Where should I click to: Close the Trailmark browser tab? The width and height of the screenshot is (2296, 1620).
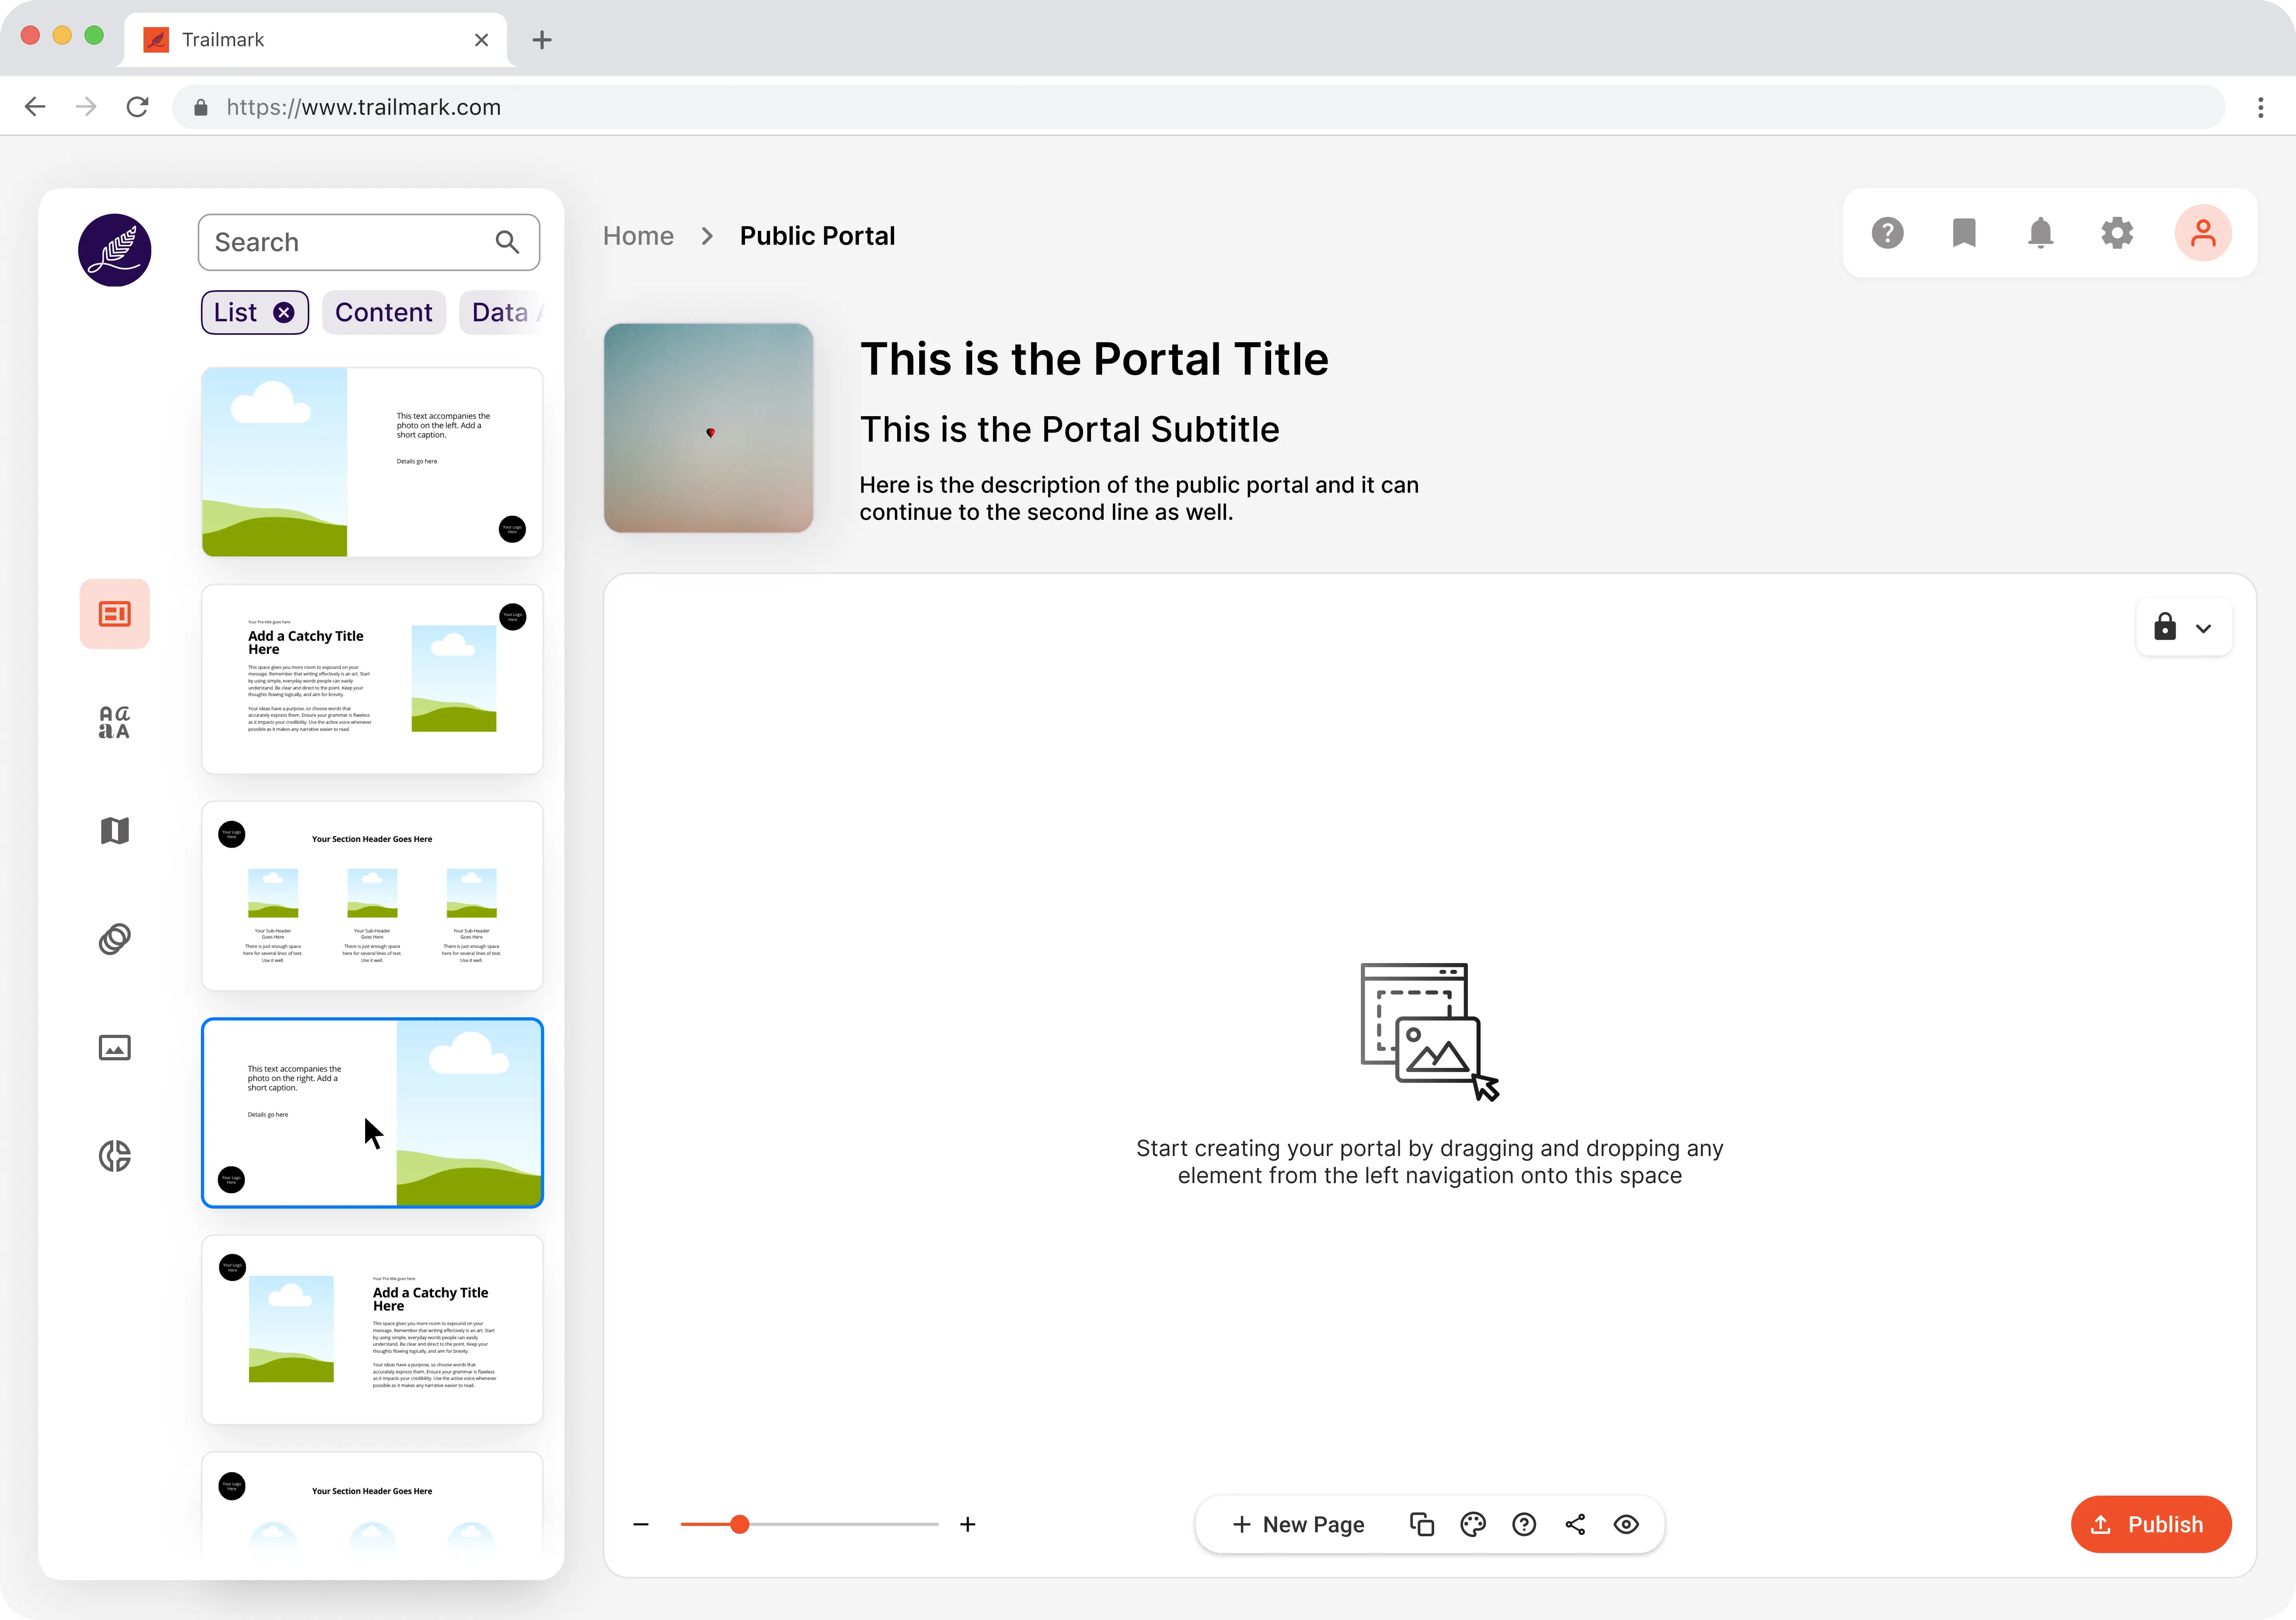[481, 40]
